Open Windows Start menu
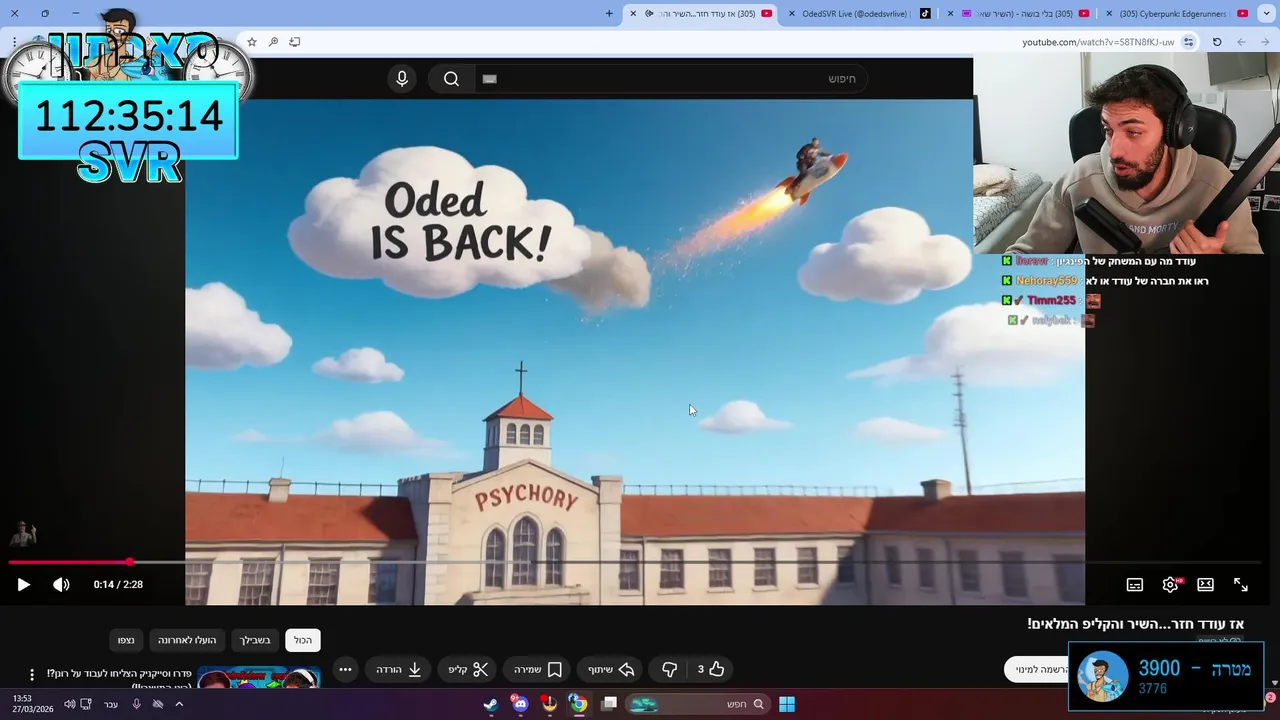 pyautogui.click(x=787, y=704)
